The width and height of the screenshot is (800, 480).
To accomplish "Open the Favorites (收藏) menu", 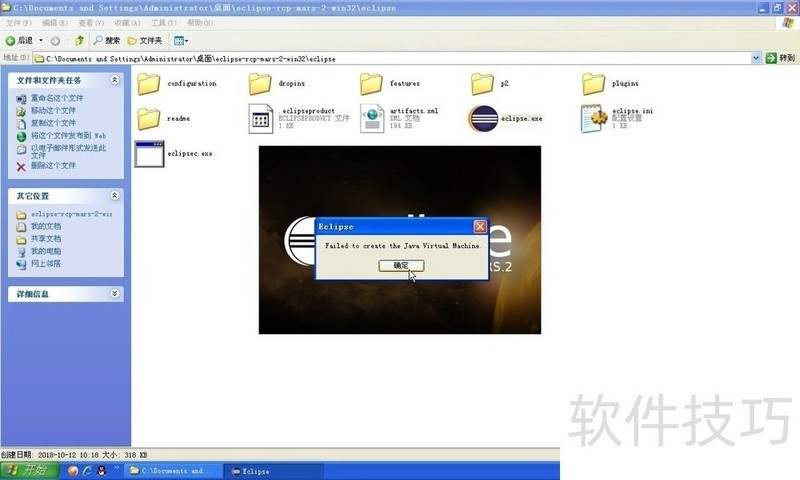I will click(x=127, y=23).
